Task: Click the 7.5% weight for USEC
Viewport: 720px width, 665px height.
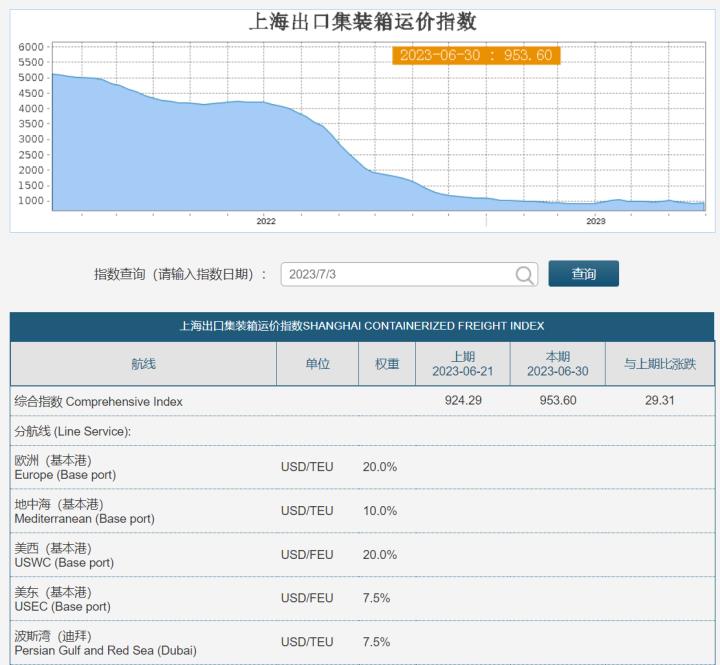Action: pyautogui.click(x=376, y=598)
